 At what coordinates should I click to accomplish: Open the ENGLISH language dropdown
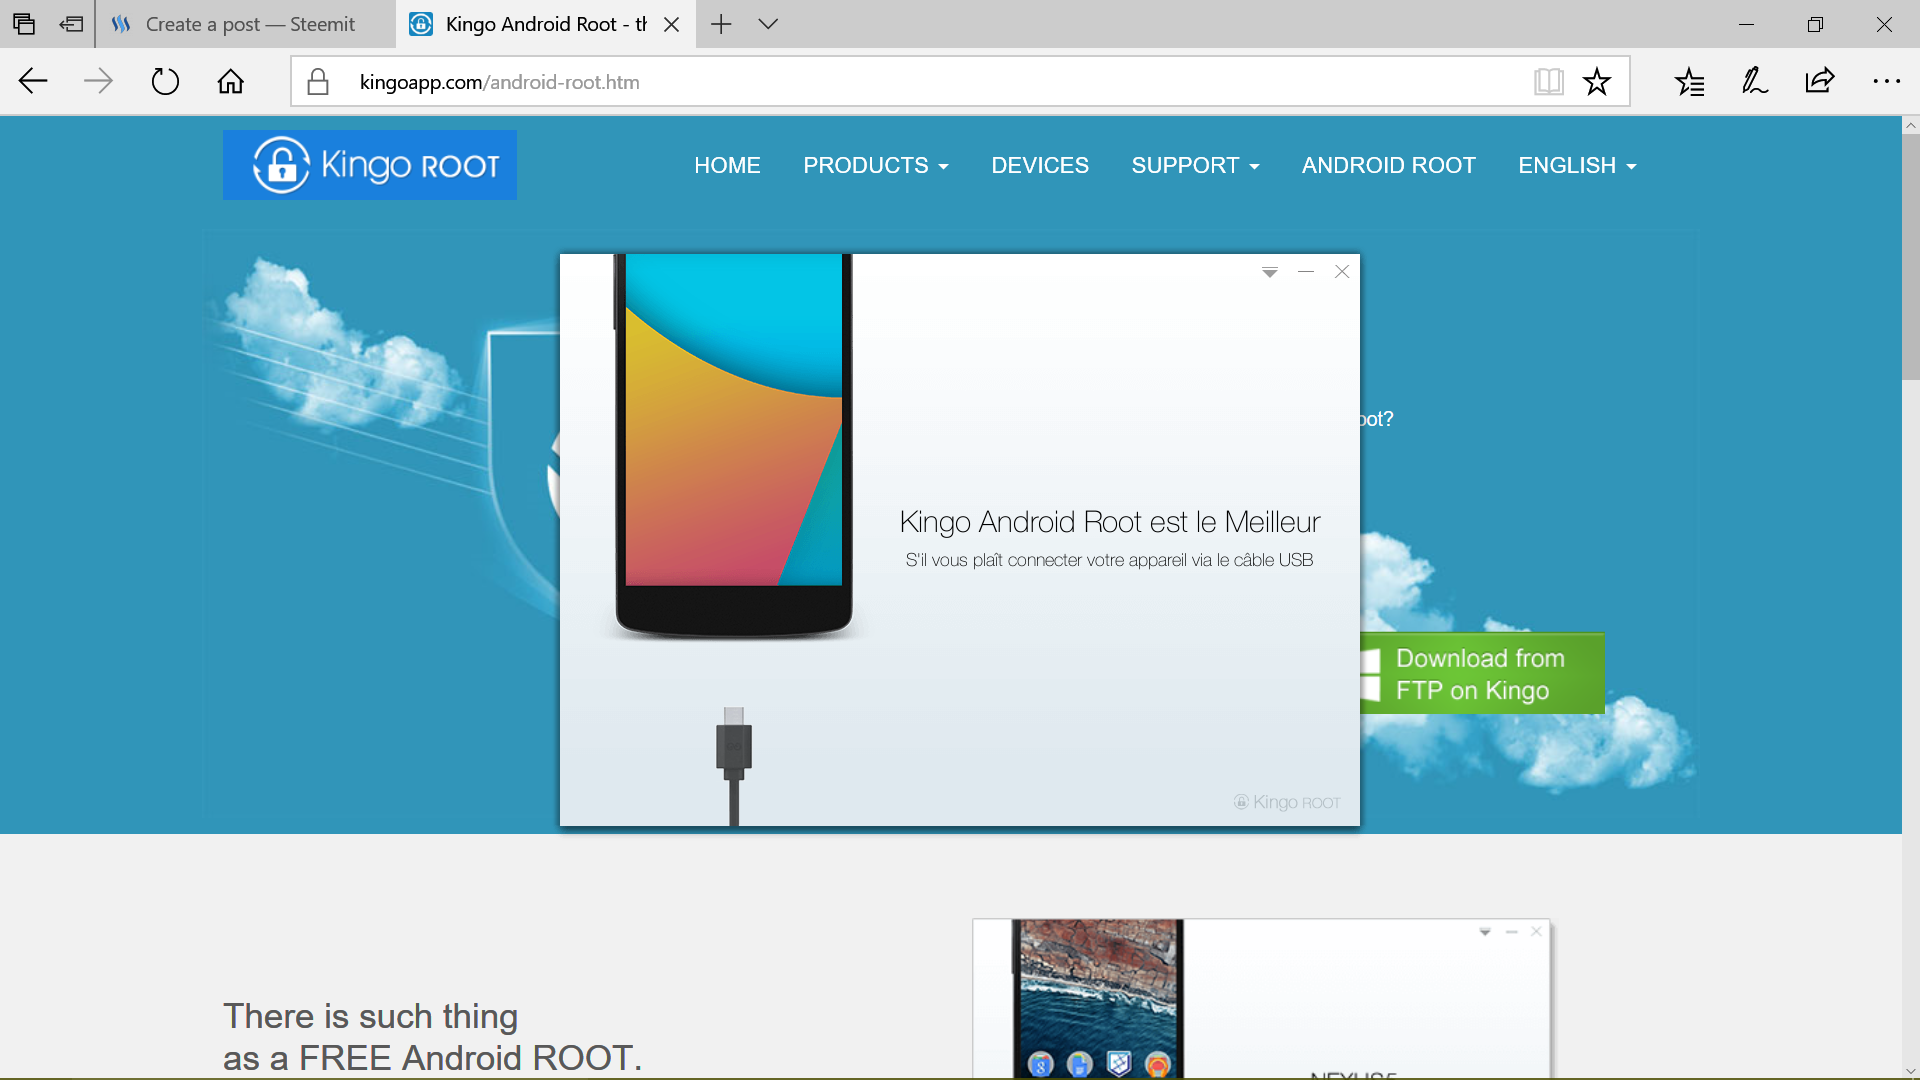(x=1577, y=166)
